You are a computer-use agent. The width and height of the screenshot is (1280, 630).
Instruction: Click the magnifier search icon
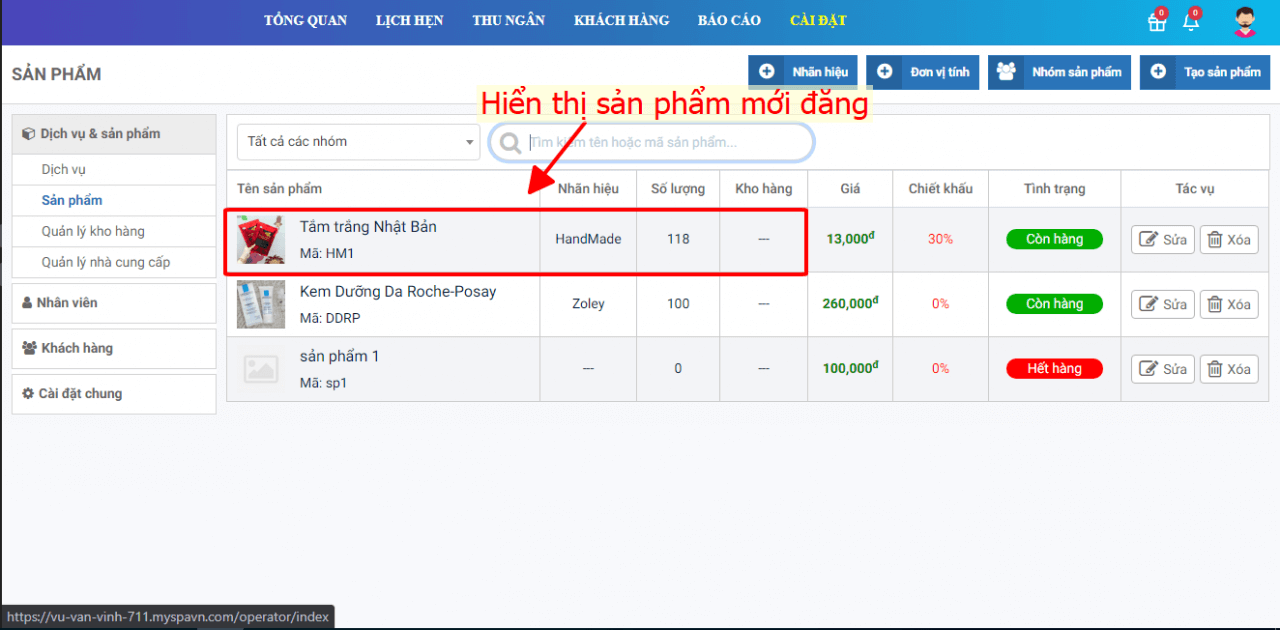(x=510, y=143)
